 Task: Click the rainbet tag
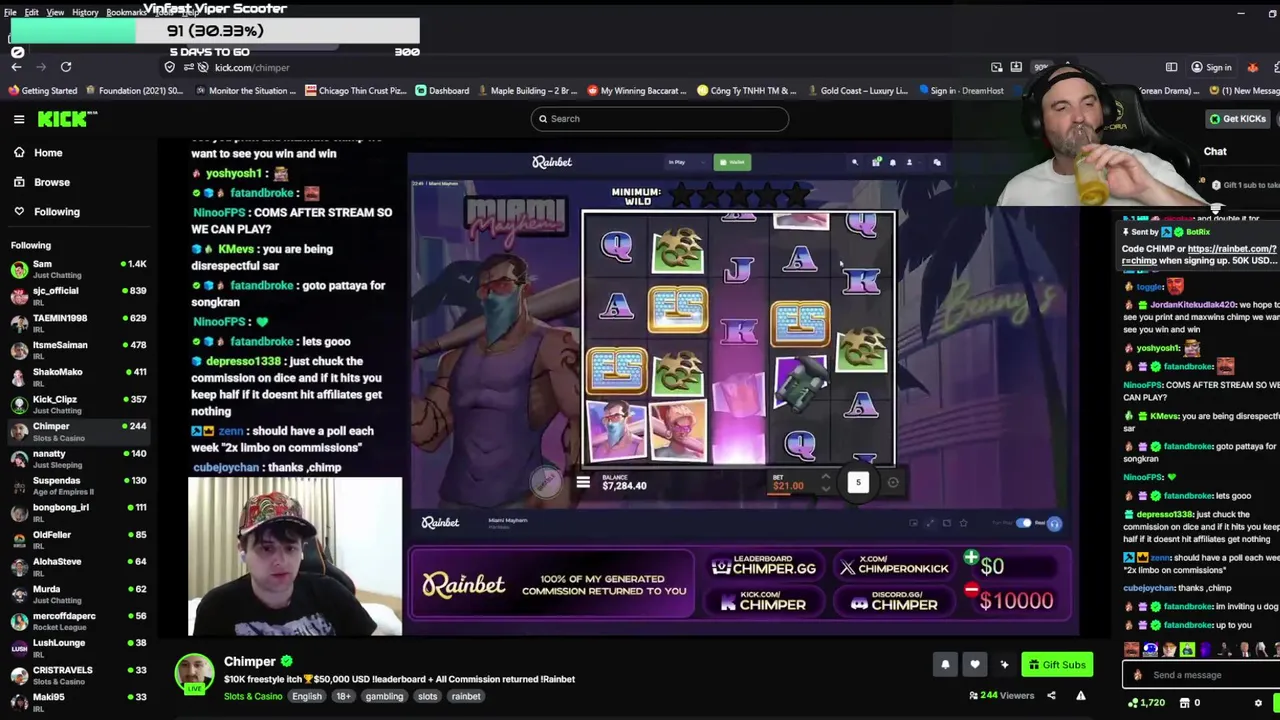click(x=465, y=696)
